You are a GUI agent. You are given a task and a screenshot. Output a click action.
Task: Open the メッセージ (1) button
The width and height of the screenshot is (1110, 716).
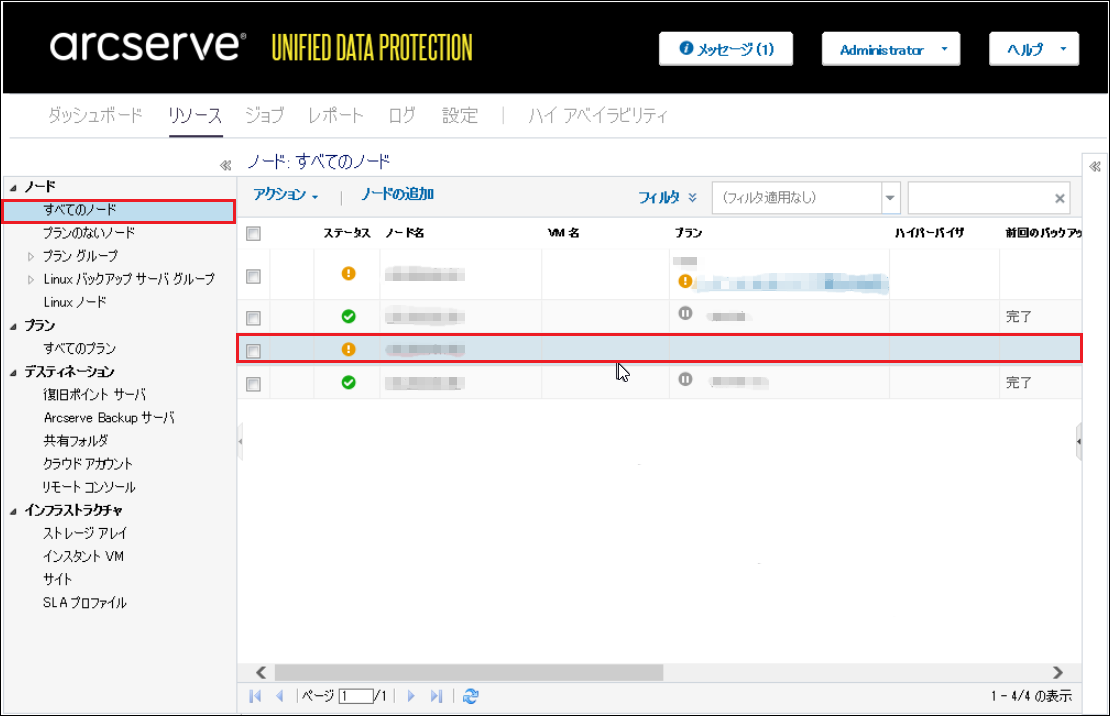point(726,49)
